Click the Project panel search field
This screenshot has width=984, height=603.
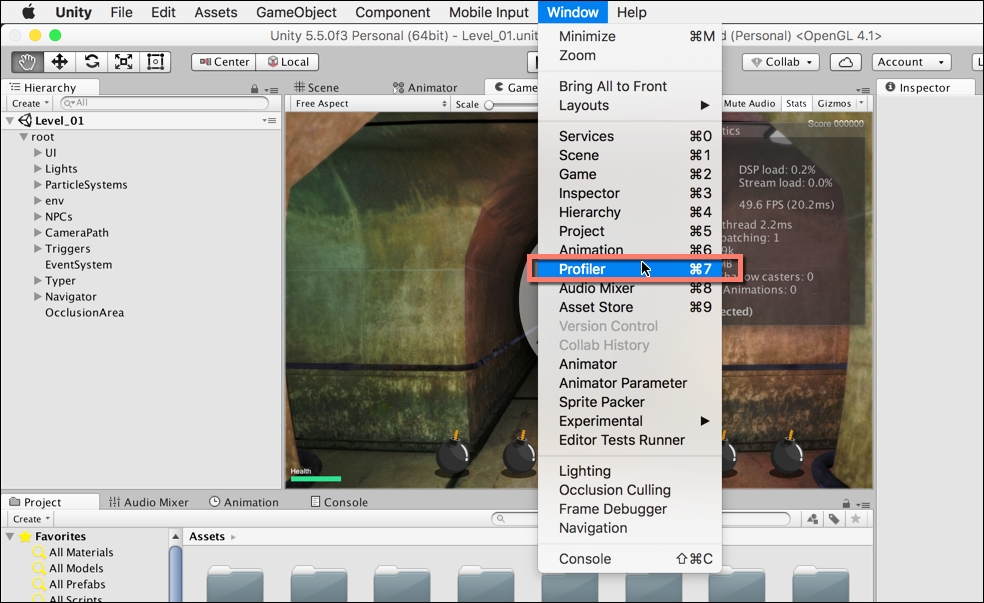(641, 519)
